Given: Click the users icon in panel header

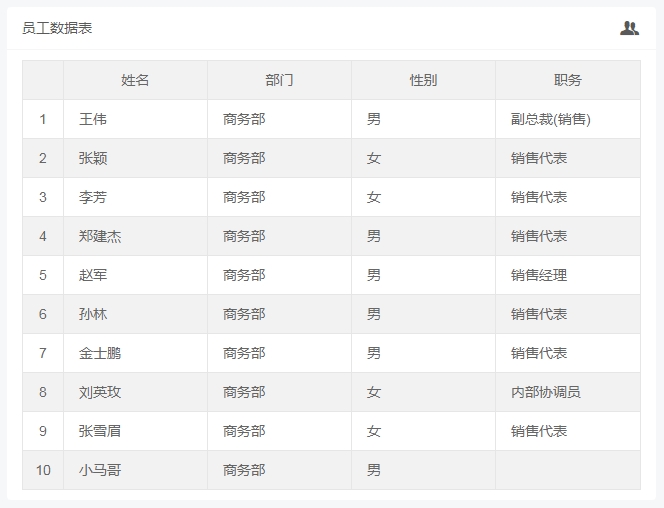Looking at the screenshot, I should point(629,28).
